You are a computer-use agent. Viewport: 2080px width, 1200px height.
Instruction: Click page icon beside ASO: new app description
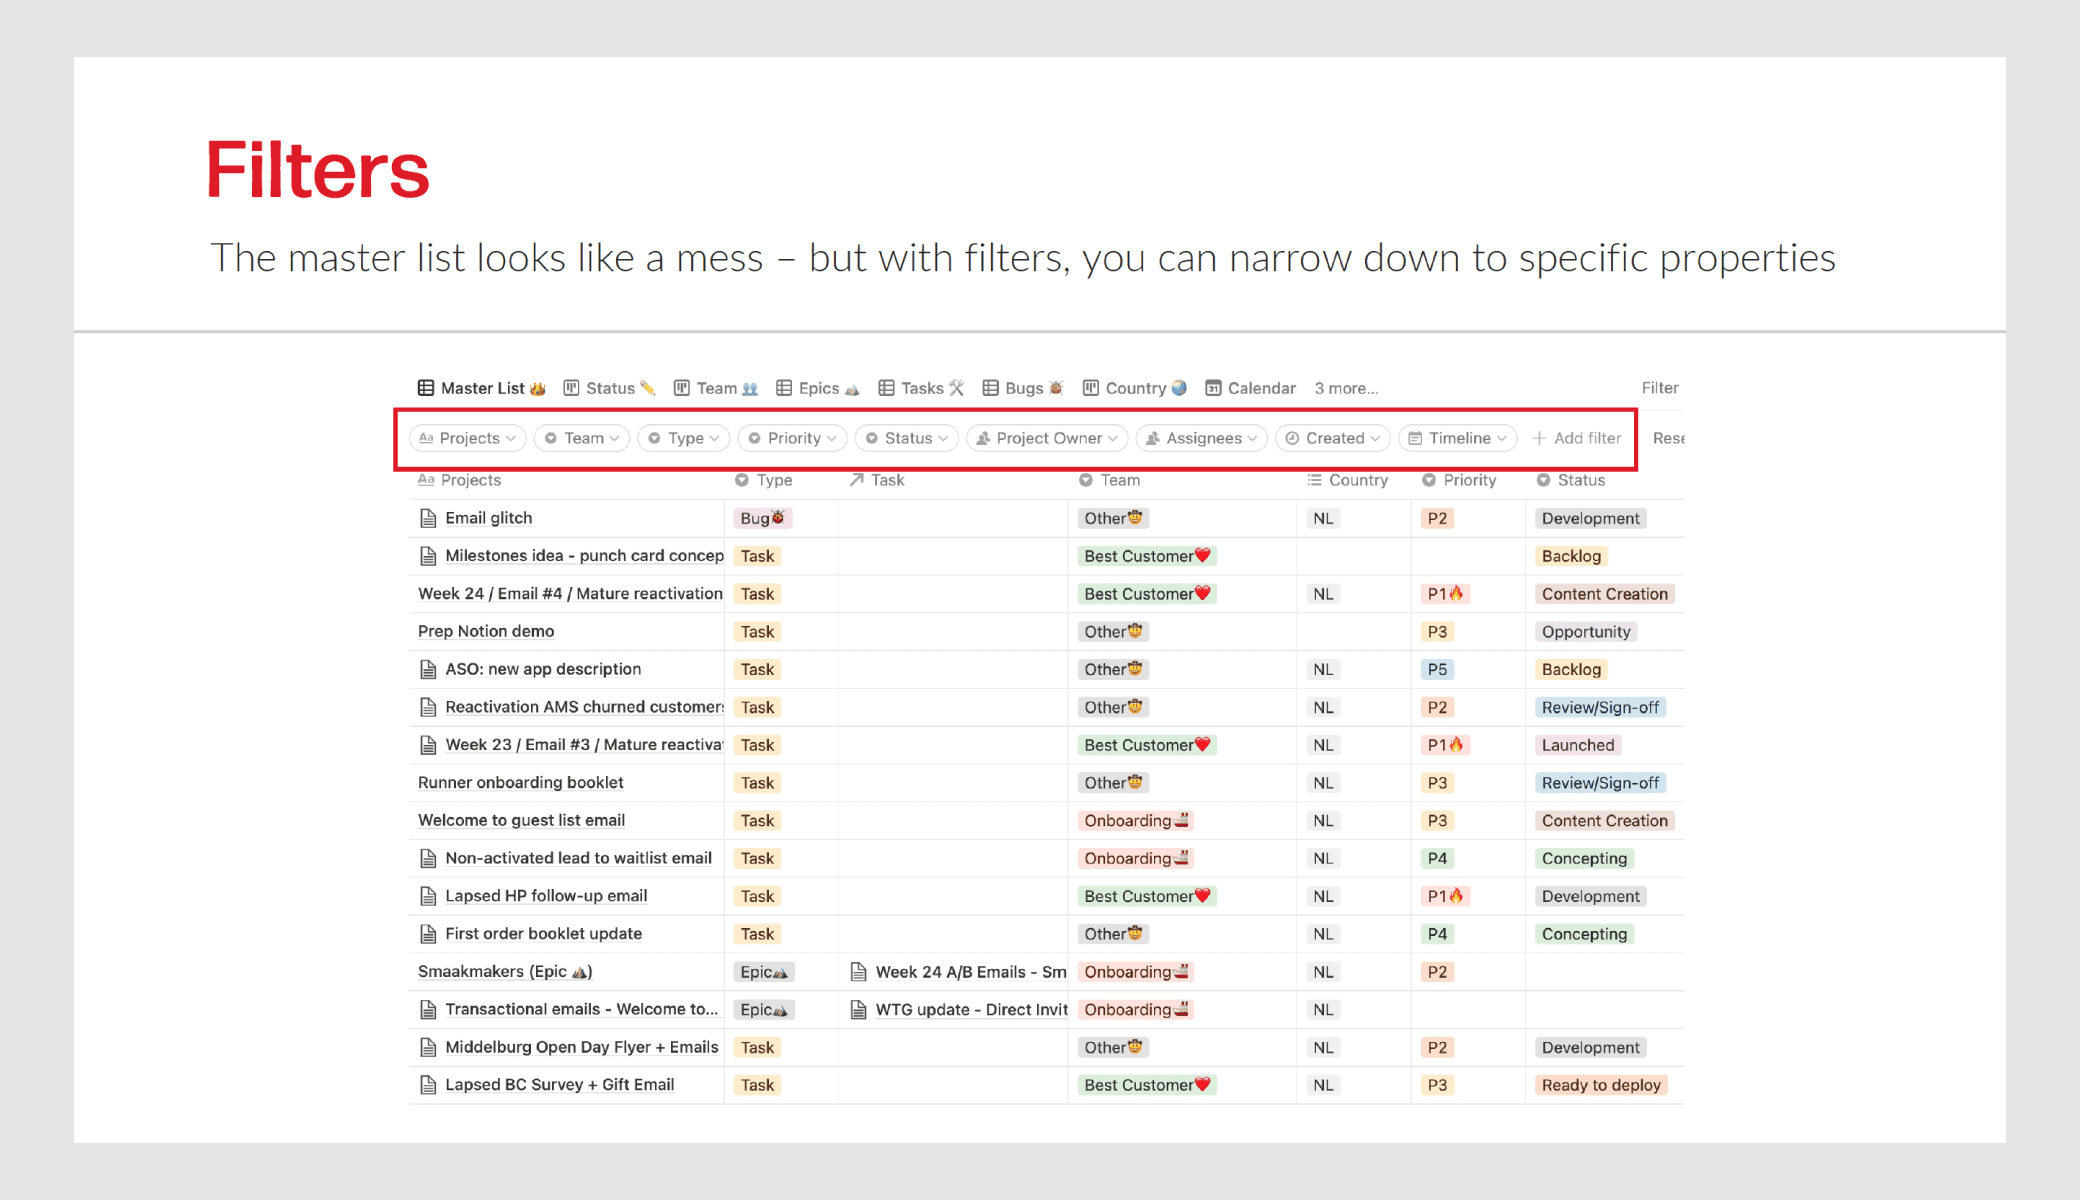point(428,669)
